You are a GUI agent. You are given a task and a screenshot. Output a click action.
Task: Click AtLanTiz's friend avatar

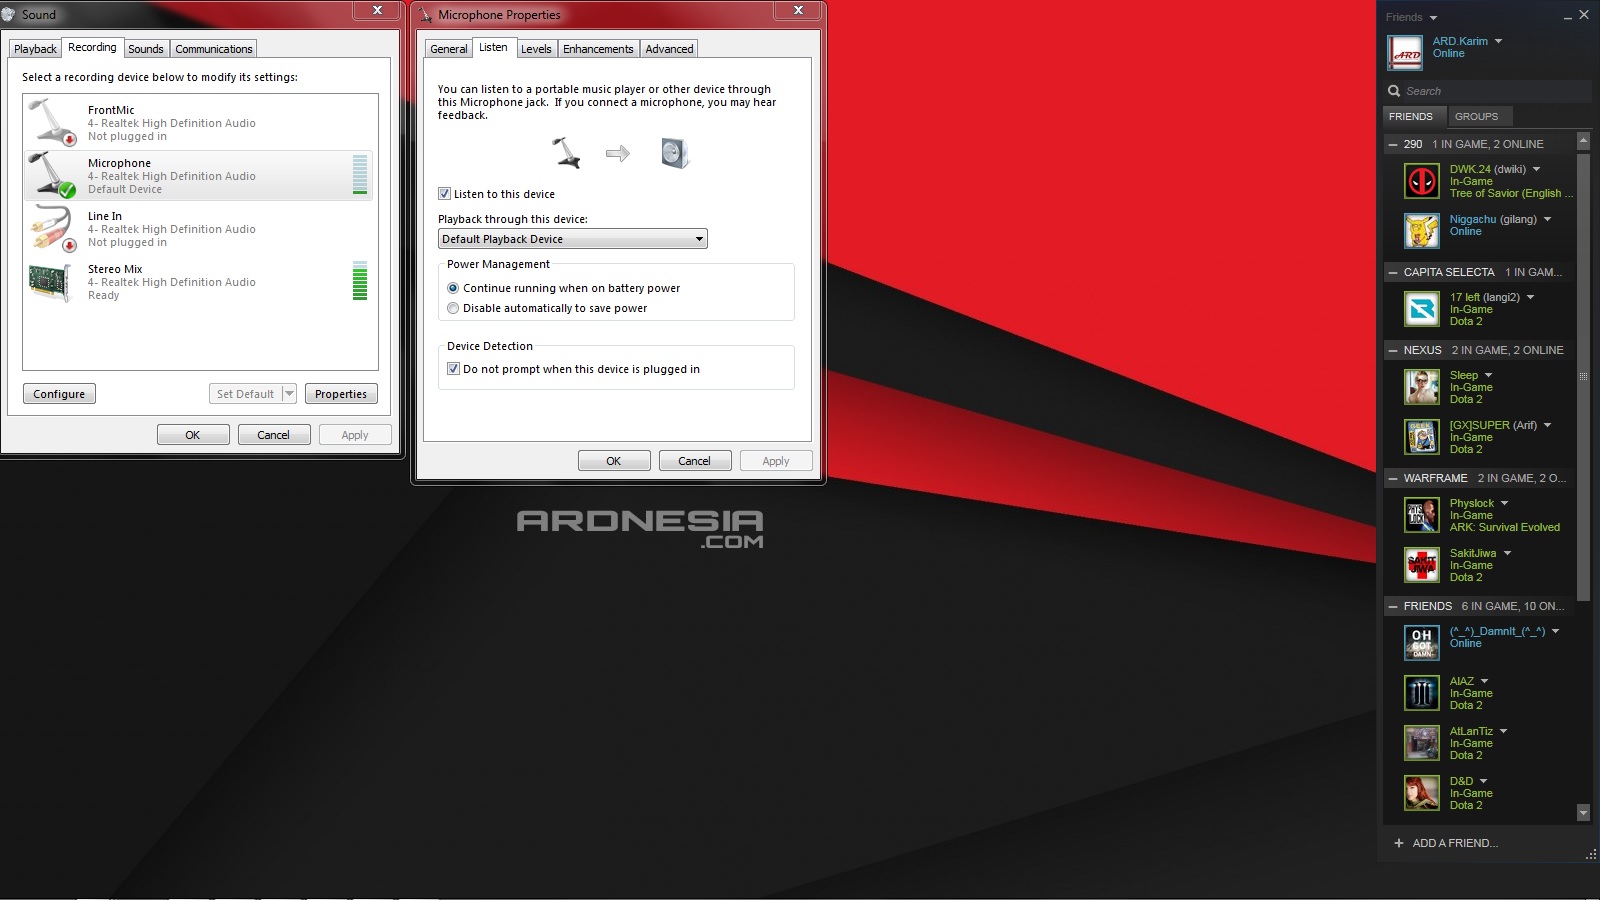coord(1422,743)
